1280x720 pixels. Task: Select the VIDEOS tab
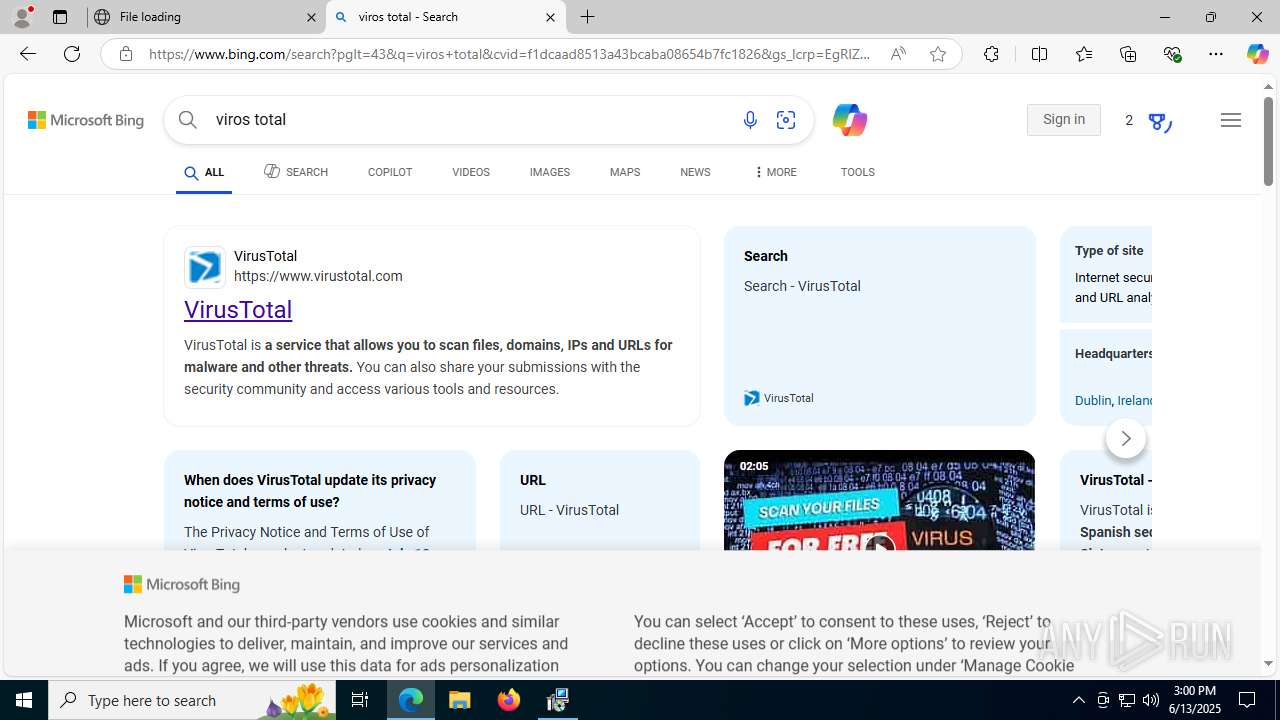[471, 173]
